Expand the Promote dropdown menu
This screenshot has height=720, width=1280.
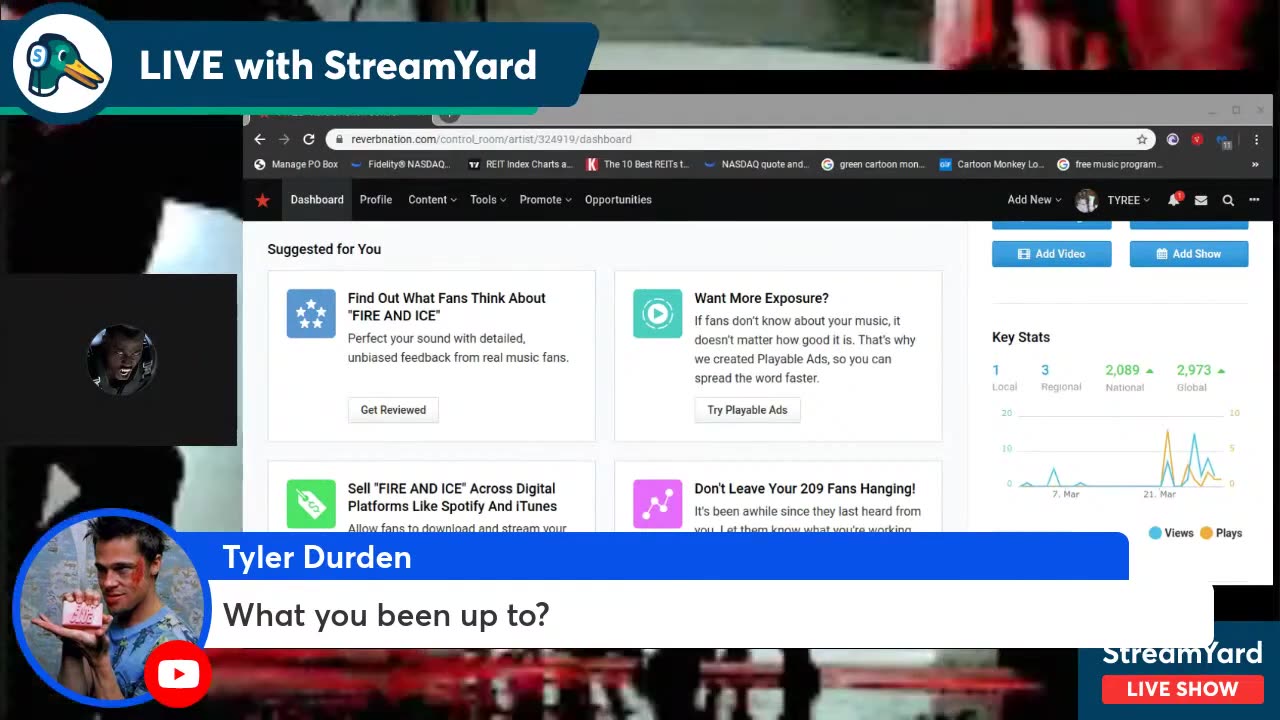coord(546,200)
